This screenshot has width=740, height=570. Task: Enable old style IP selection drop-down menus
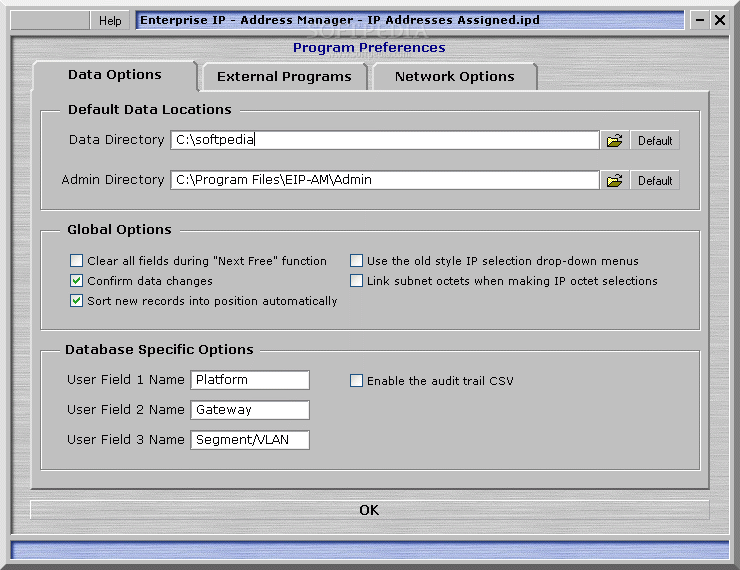coord(356,260)
